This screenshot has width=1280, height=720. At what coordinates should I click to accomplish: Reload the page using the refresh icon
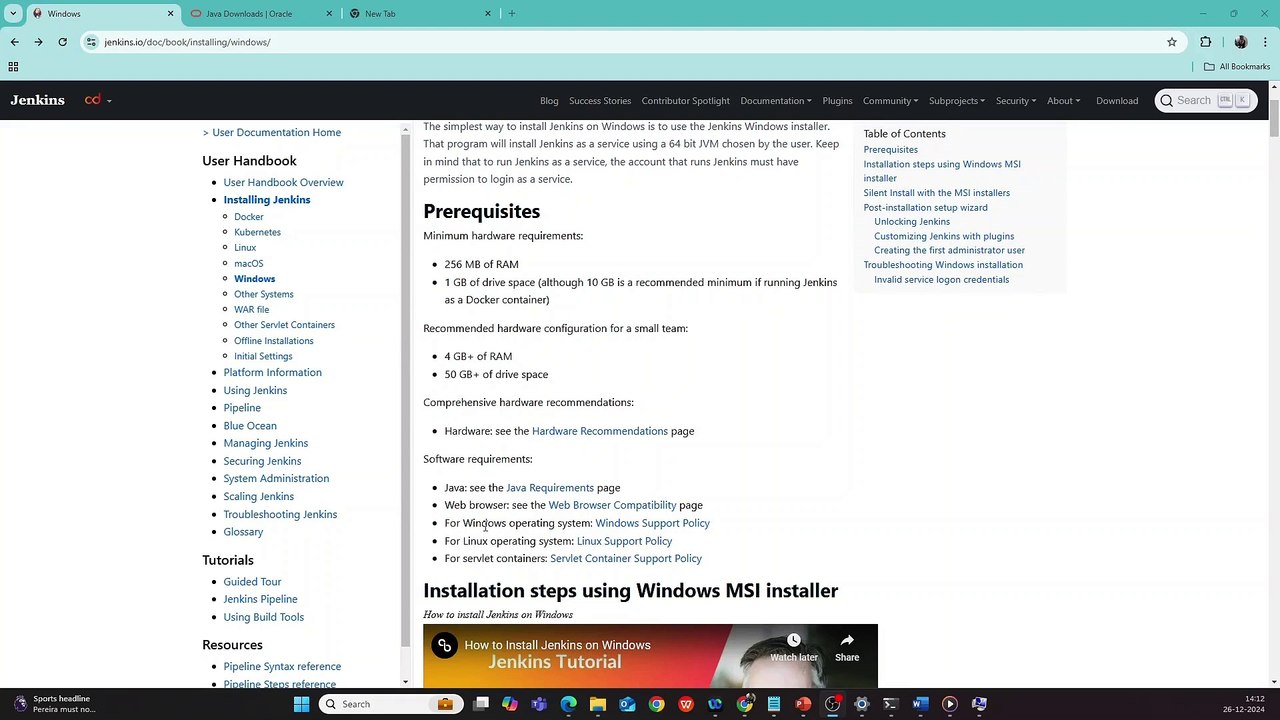[62, 42]
